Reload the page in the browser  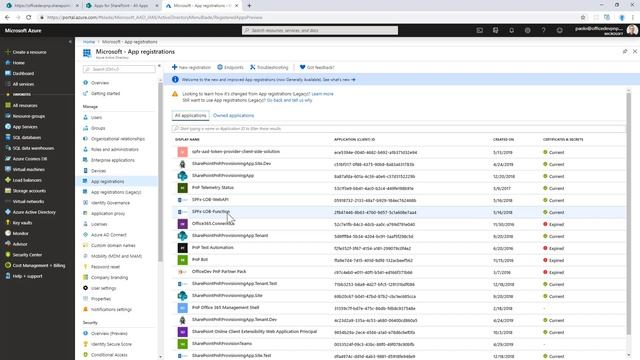(29, 18)
